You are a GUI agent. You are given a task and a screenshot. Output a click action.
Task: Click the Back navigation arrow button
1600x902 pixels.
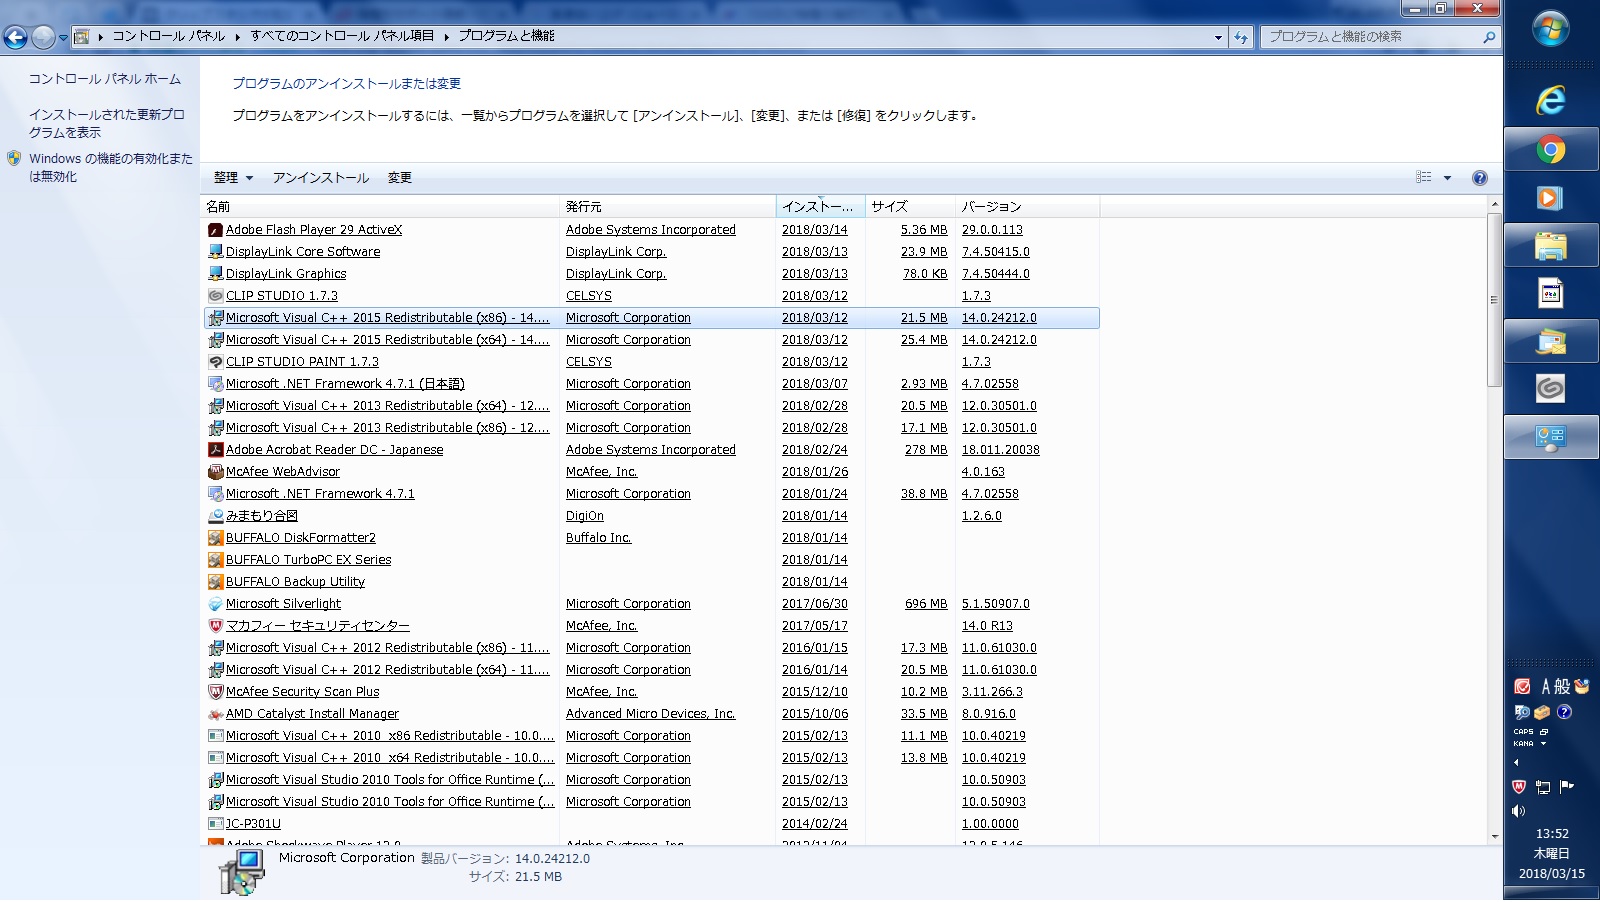click(x=15, y=38)
